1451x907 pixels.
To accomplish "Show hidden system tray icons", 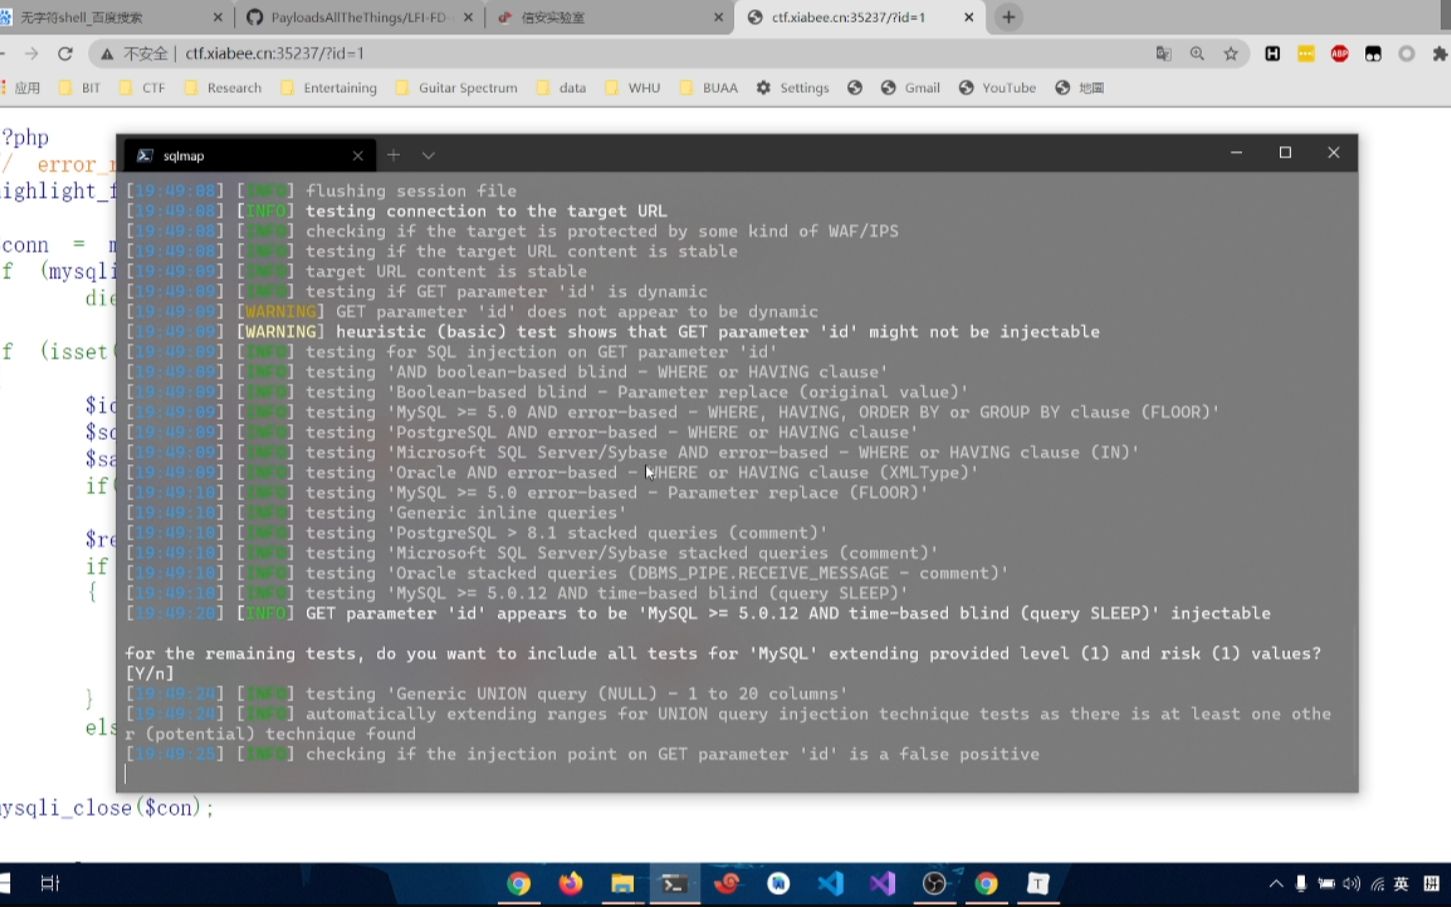I will click(x=1276, y=884).
